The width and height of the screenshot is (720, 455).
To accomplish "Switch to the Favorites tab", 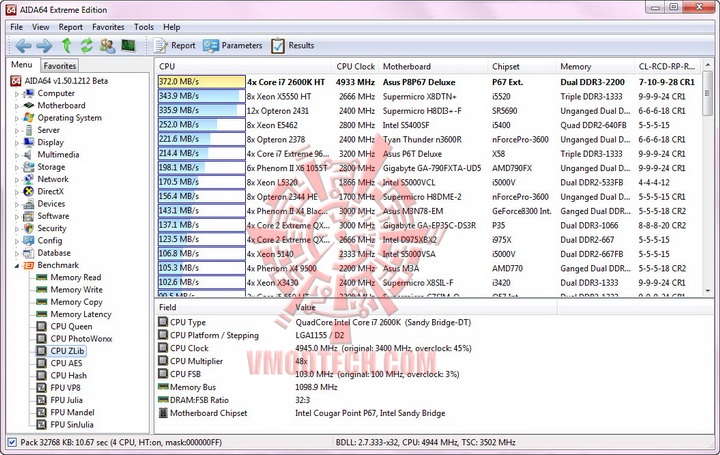I will [60, 66].
